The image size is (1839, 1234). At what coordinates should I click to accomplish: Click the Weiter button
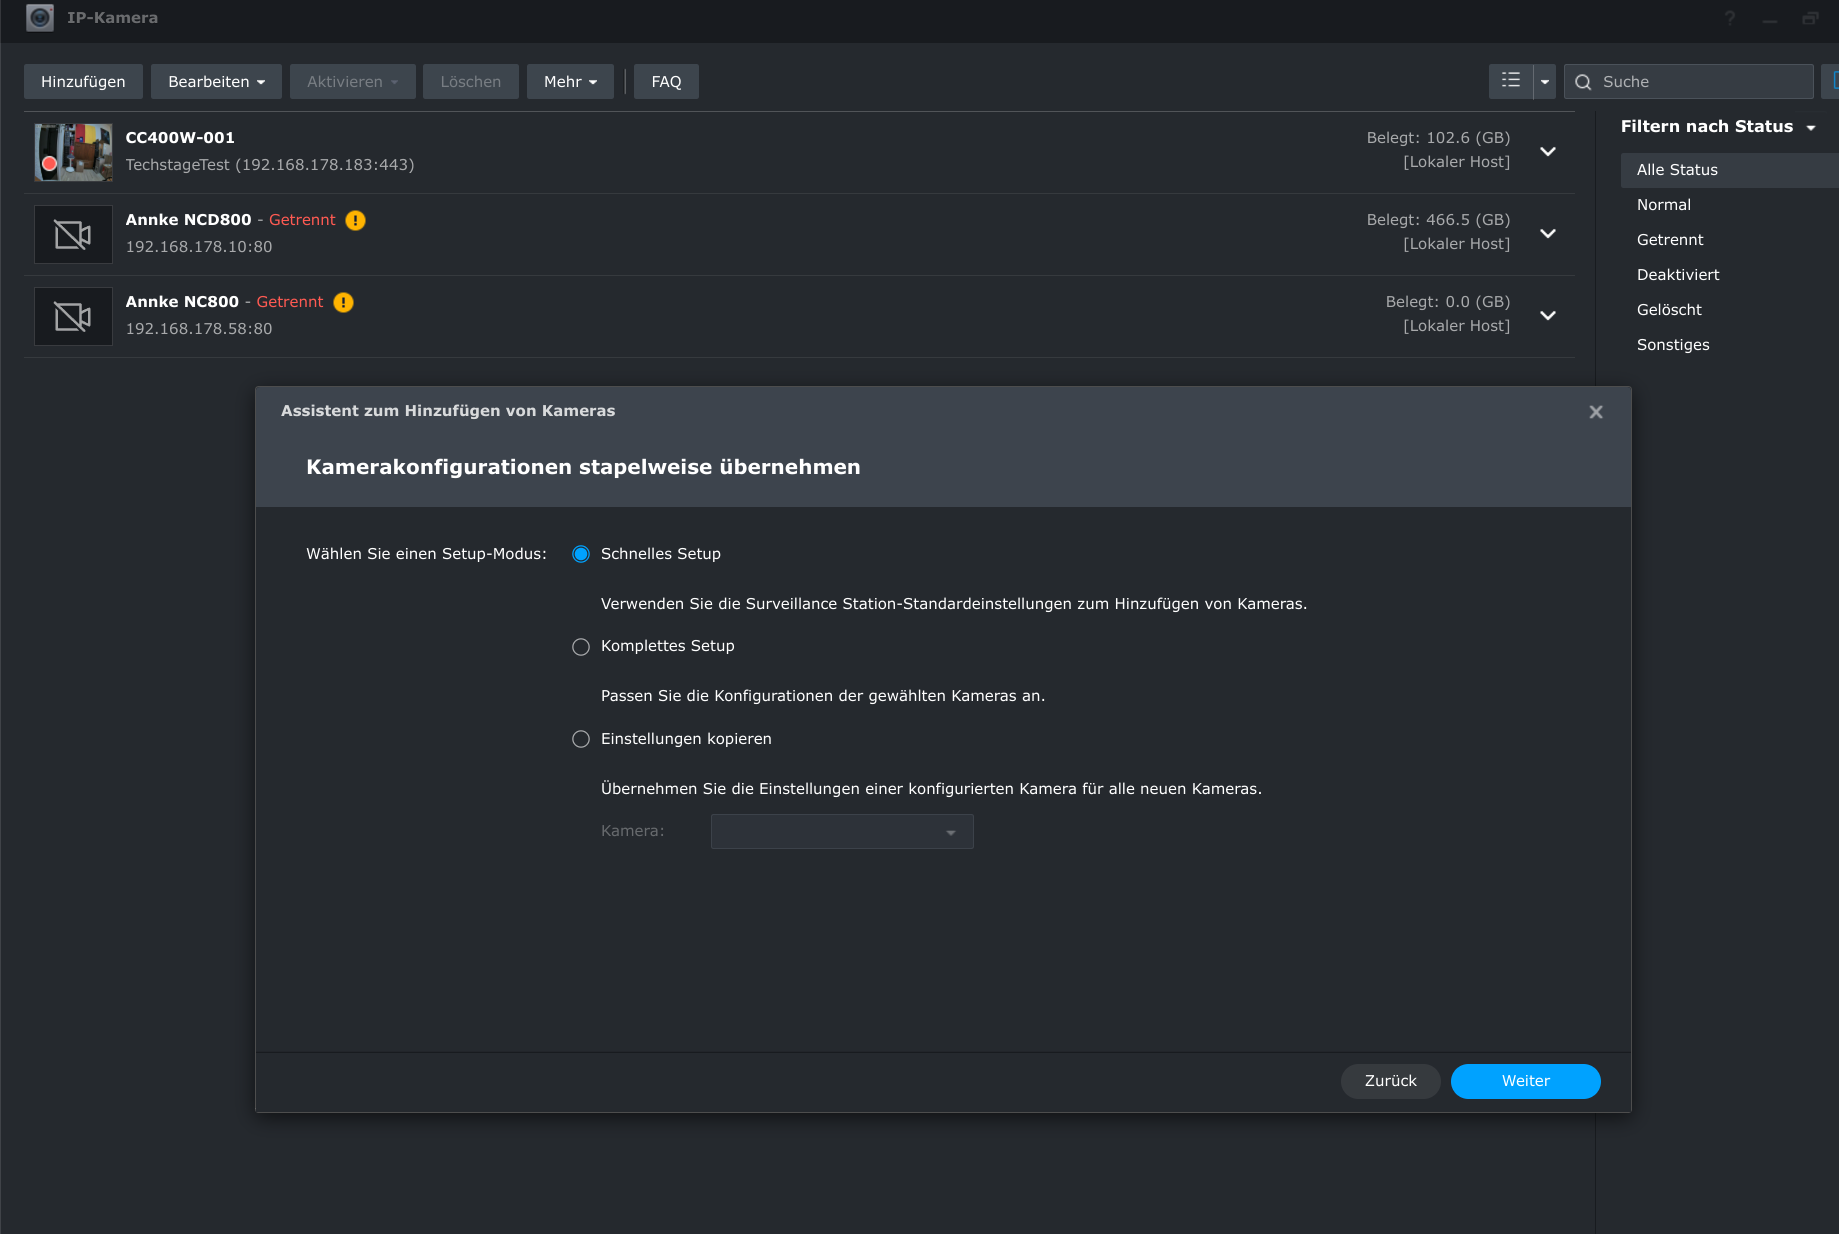coord(1525,1081)
